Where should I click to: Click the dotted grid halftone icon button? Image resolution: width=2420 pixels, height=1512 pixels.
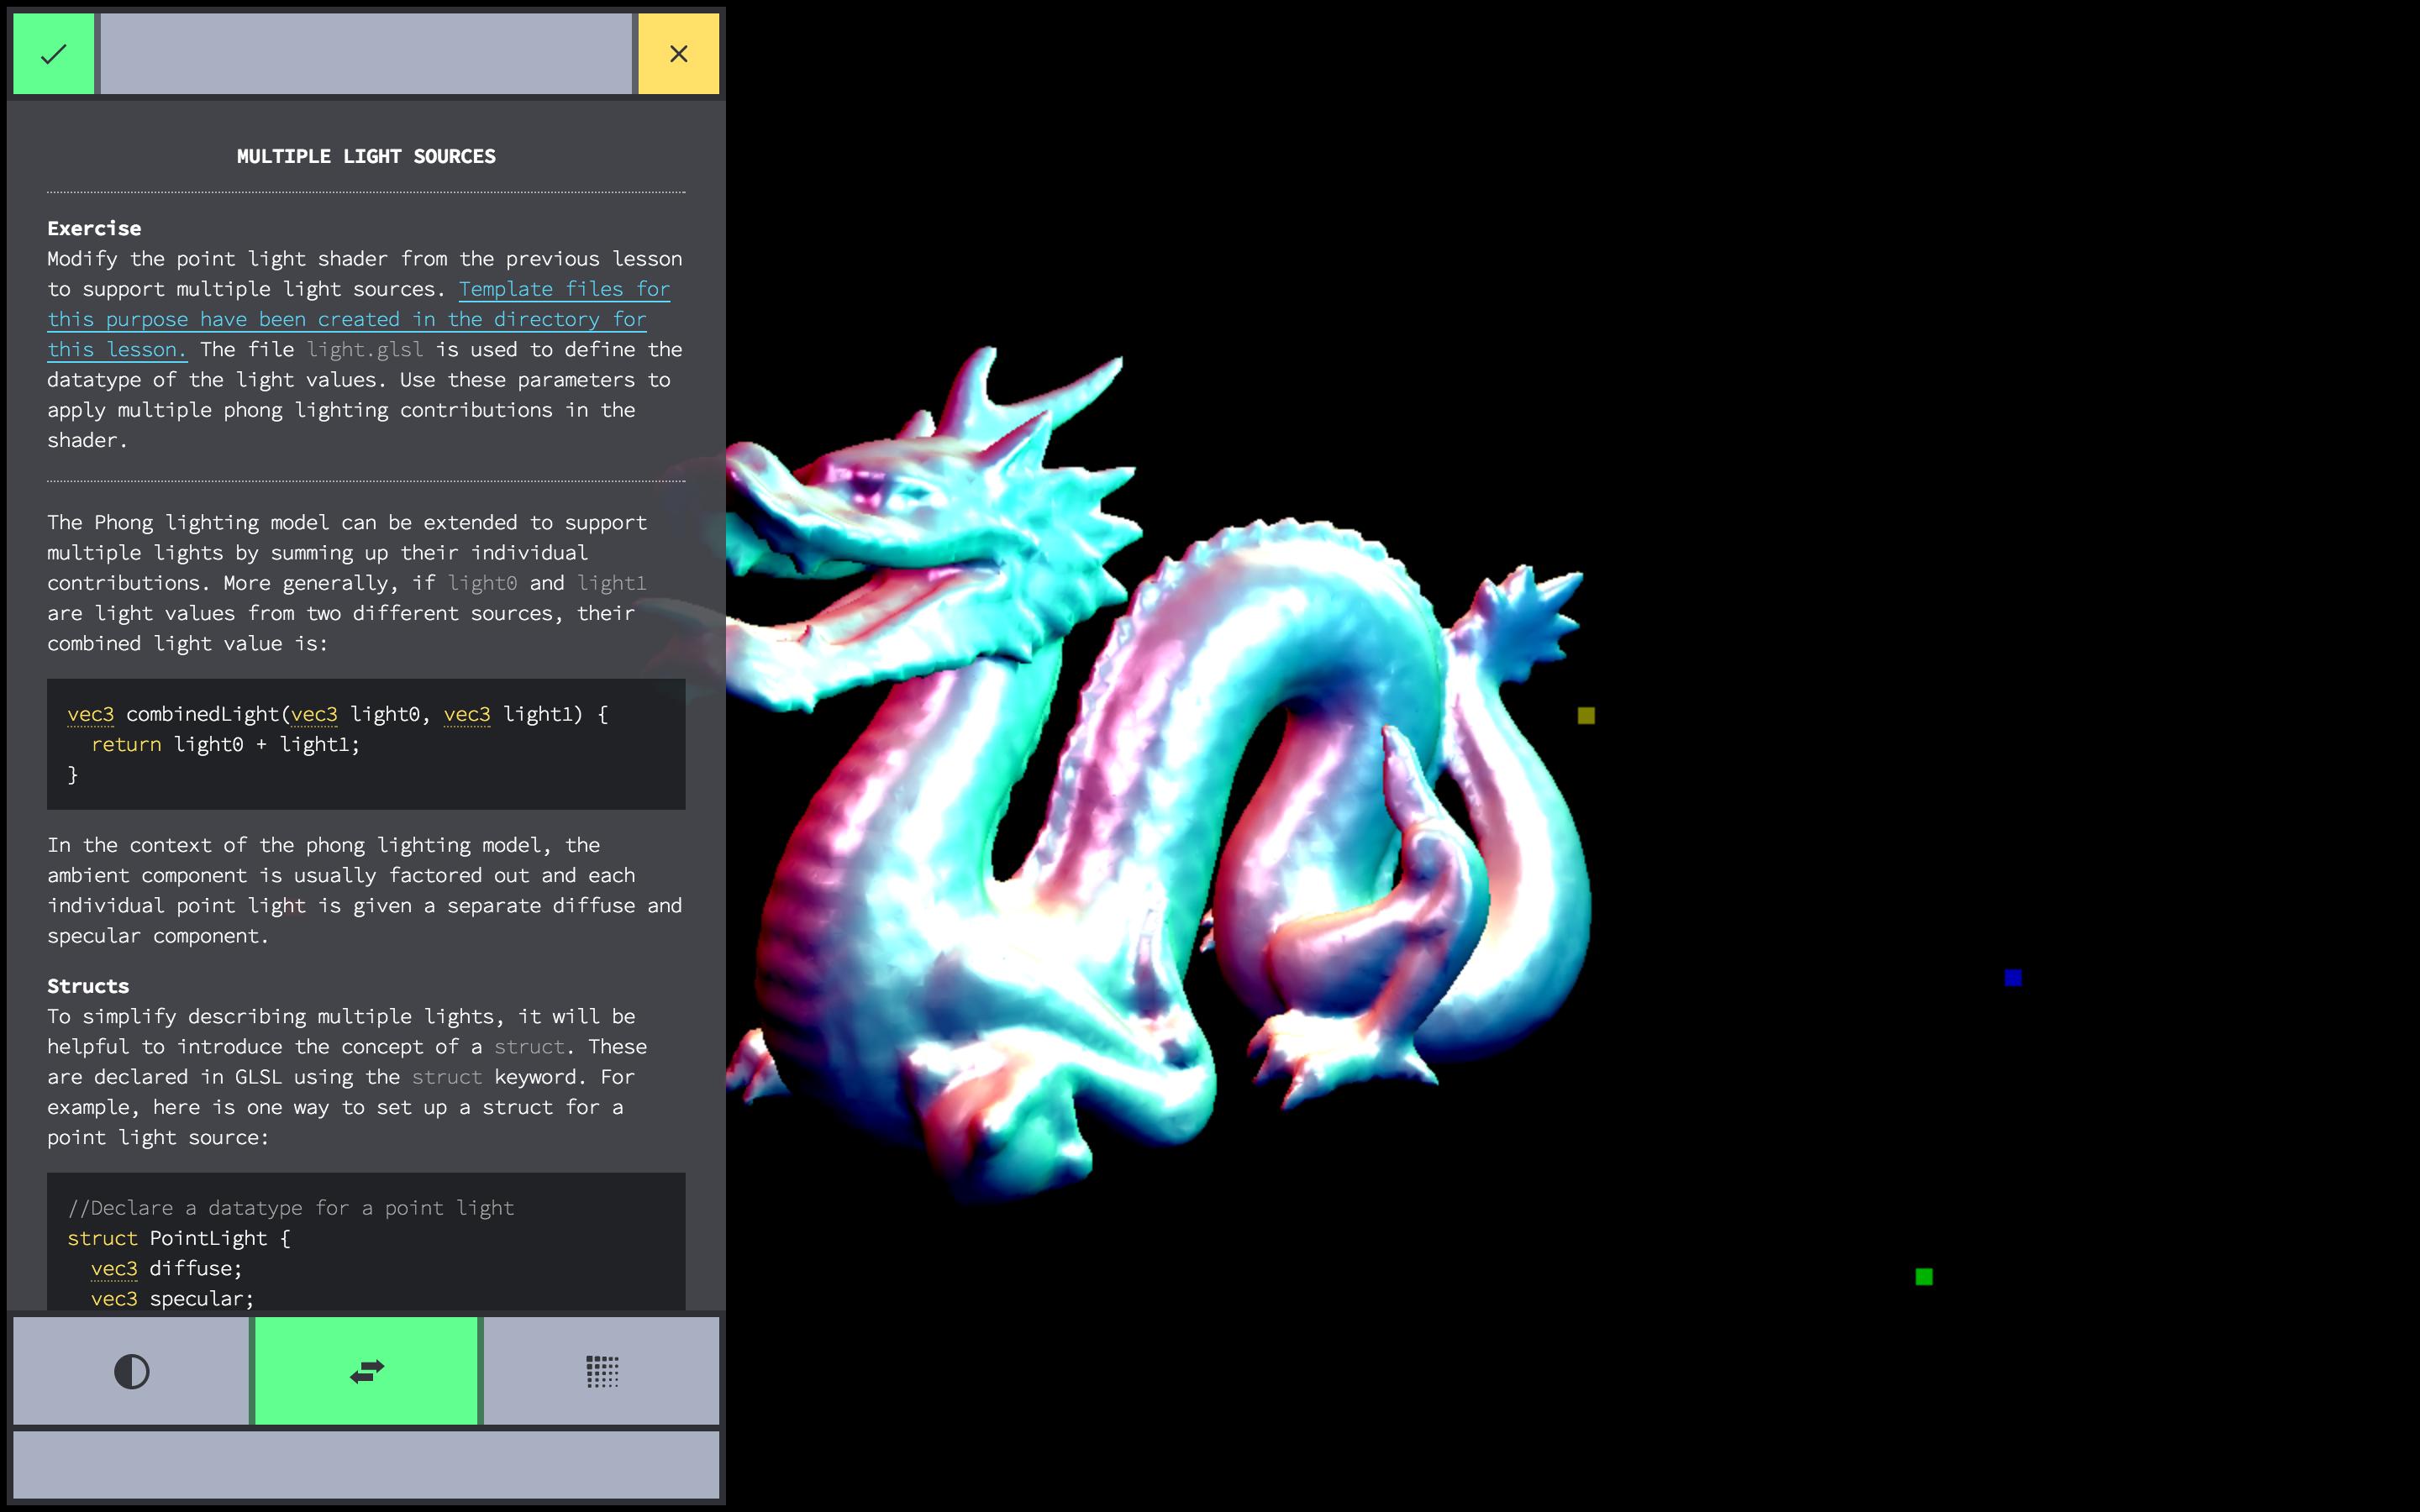pyautogui.click(x=602, y=1371)
